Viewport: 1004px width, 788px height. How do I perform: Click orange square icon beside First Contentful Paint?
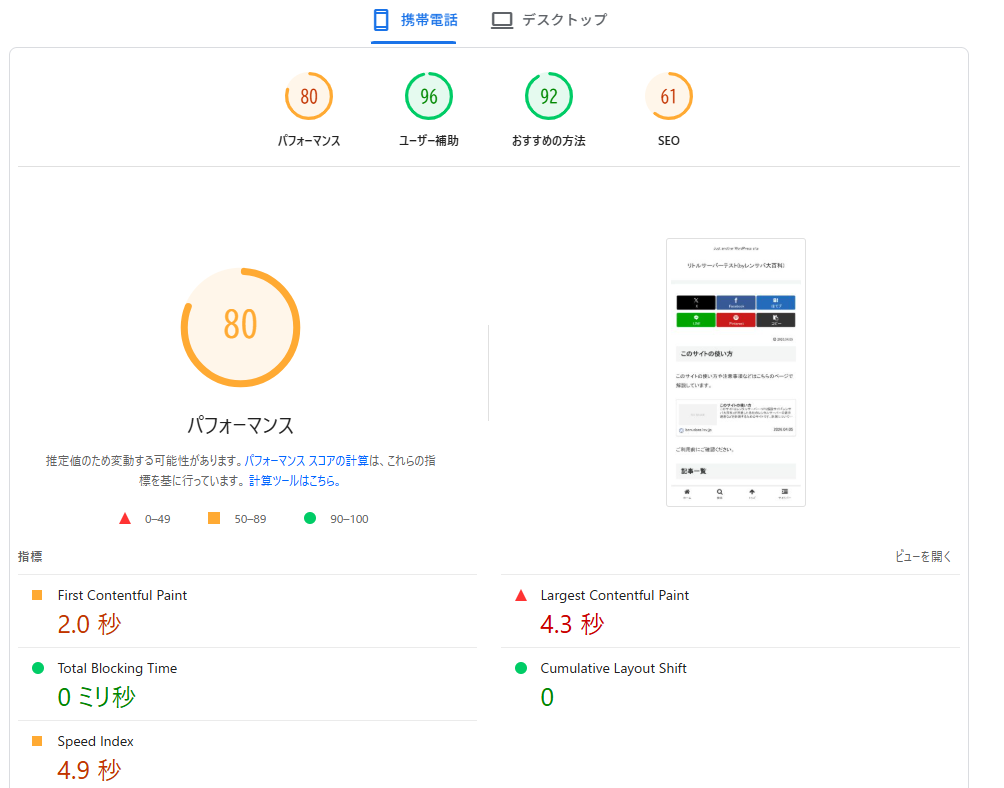[x=37, y=595]
